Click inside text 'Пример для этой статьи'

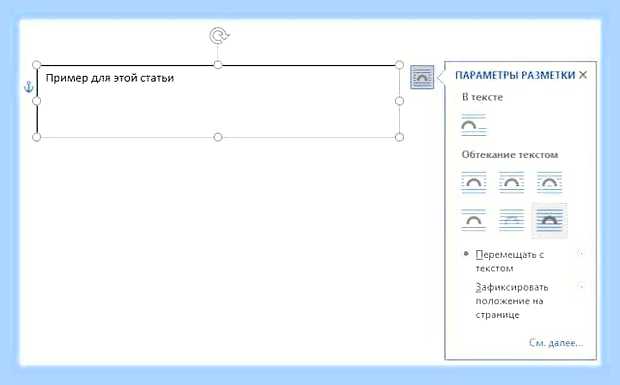click(110, 78)
